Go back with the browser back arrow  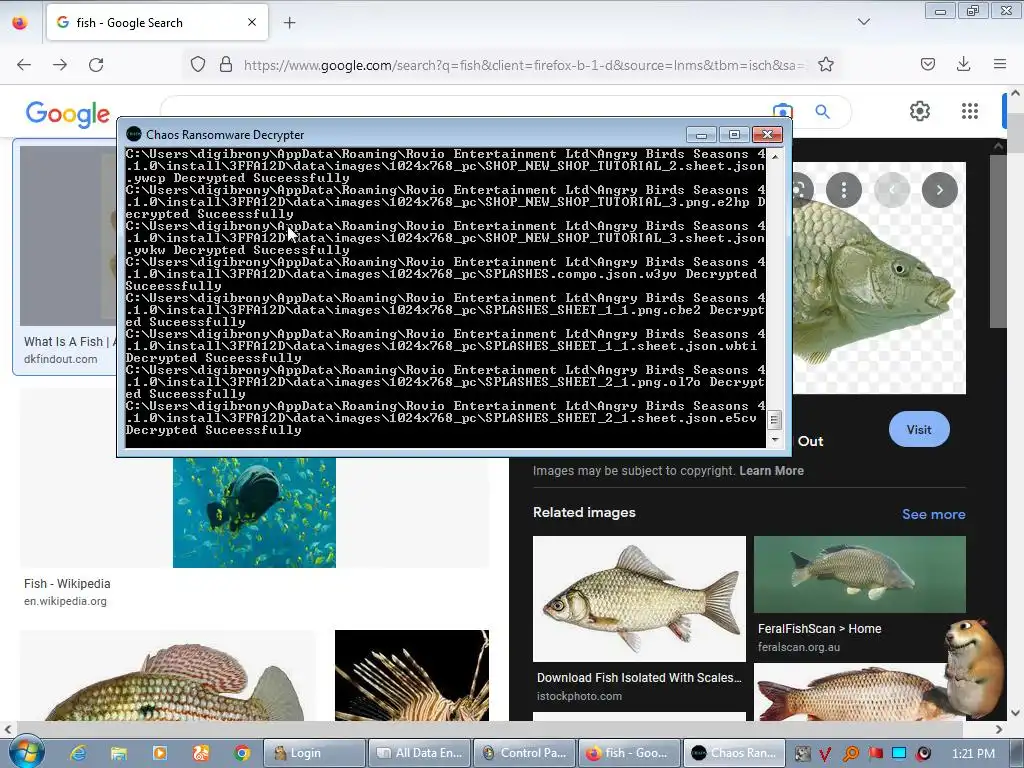pyautogui.click(x=24, y=65)
